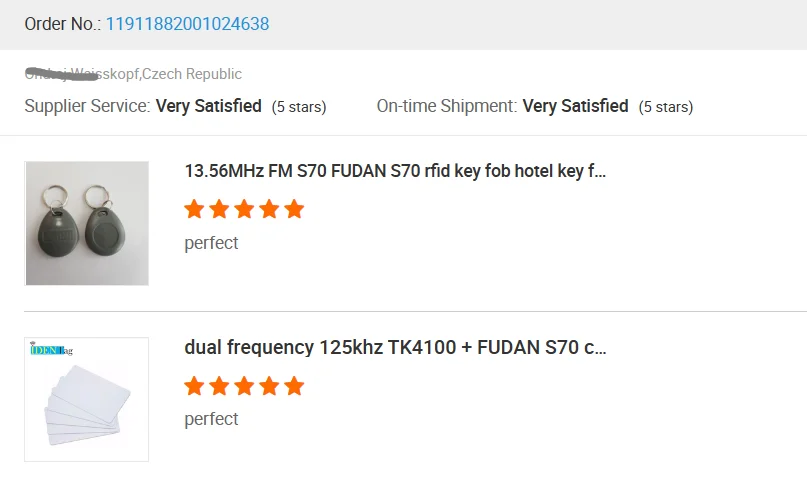Click the second star of the key fob rating
This screenshot has height=484, width=807.
(219, 209)
